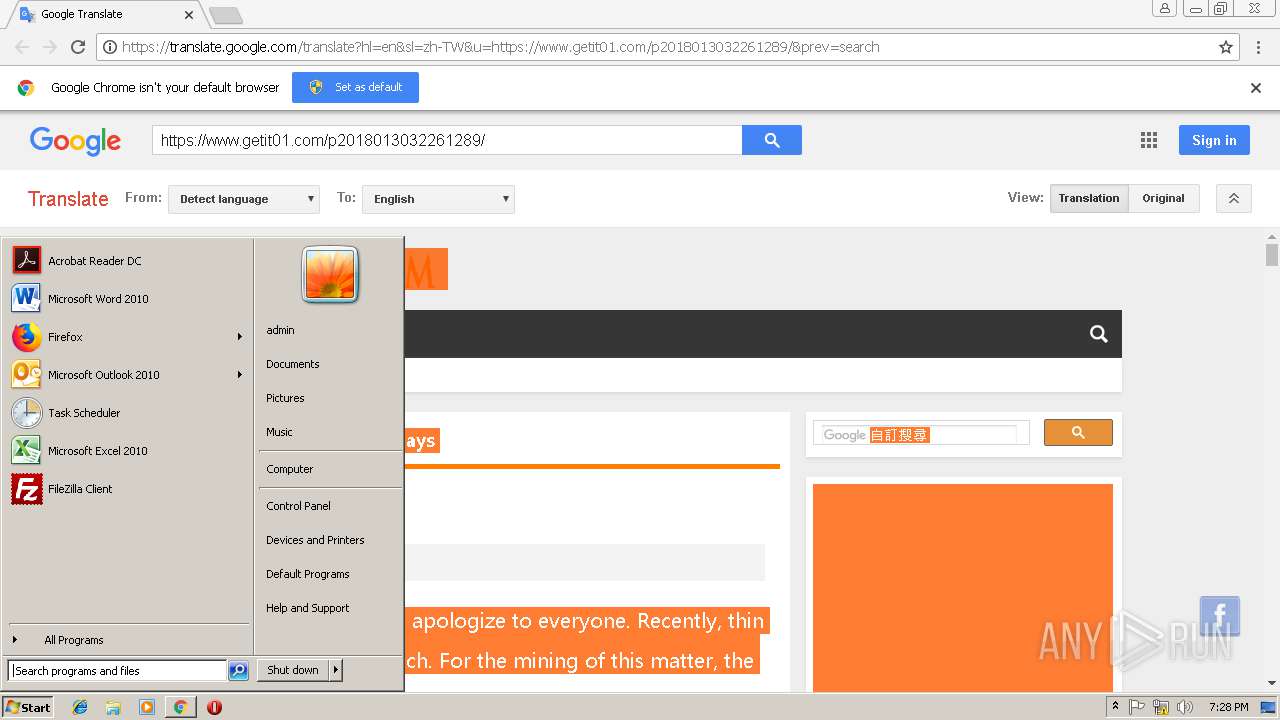Launch Microsoft Excel 2010

tap(127, 451)
